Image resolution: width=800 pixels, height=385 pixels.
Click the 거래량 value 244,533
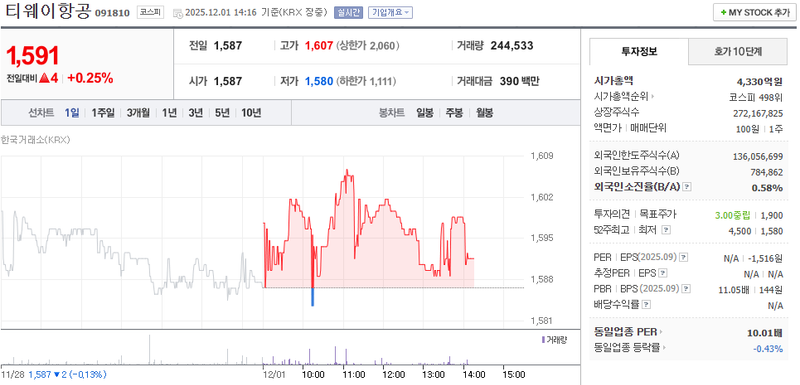pos(512,46)
